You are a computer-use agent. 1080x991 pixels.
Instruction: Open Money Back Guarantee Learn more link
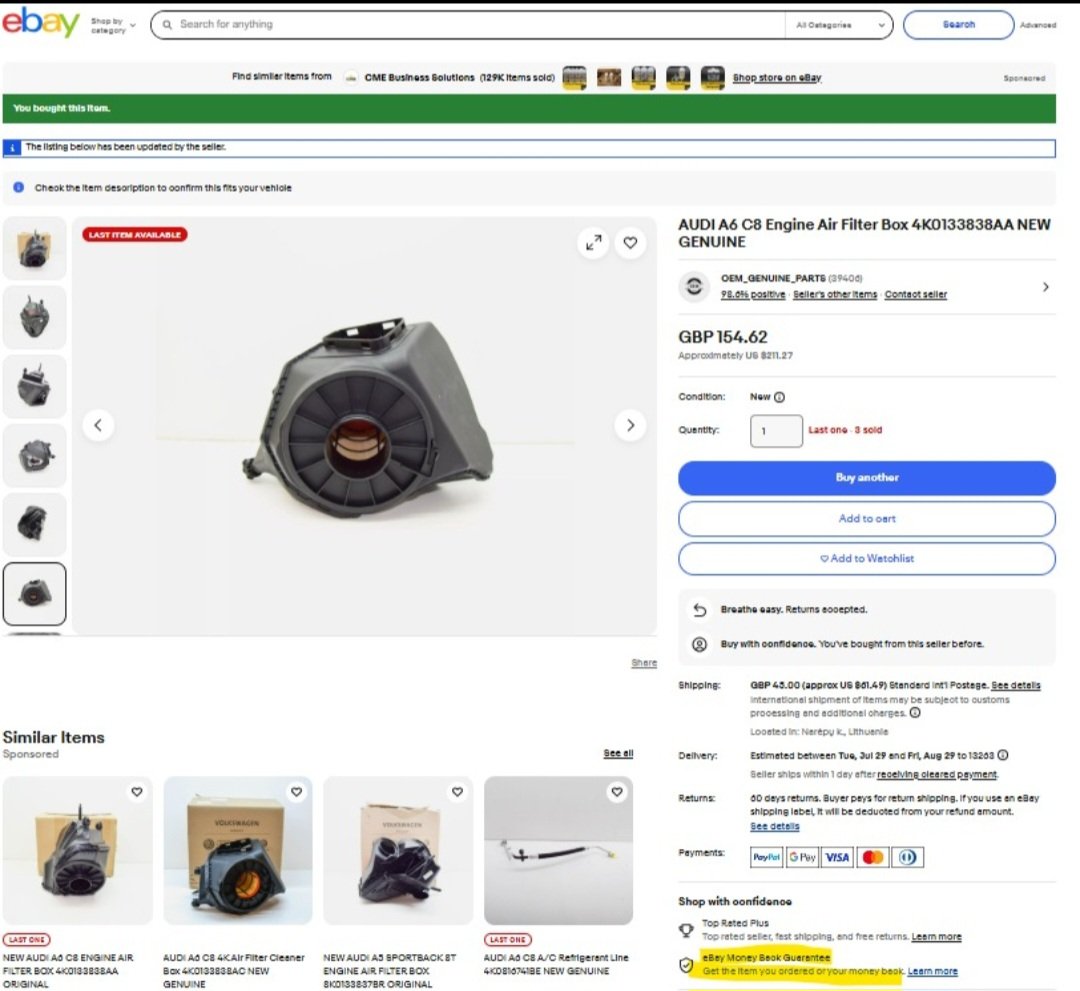click(x=933, y=971)
